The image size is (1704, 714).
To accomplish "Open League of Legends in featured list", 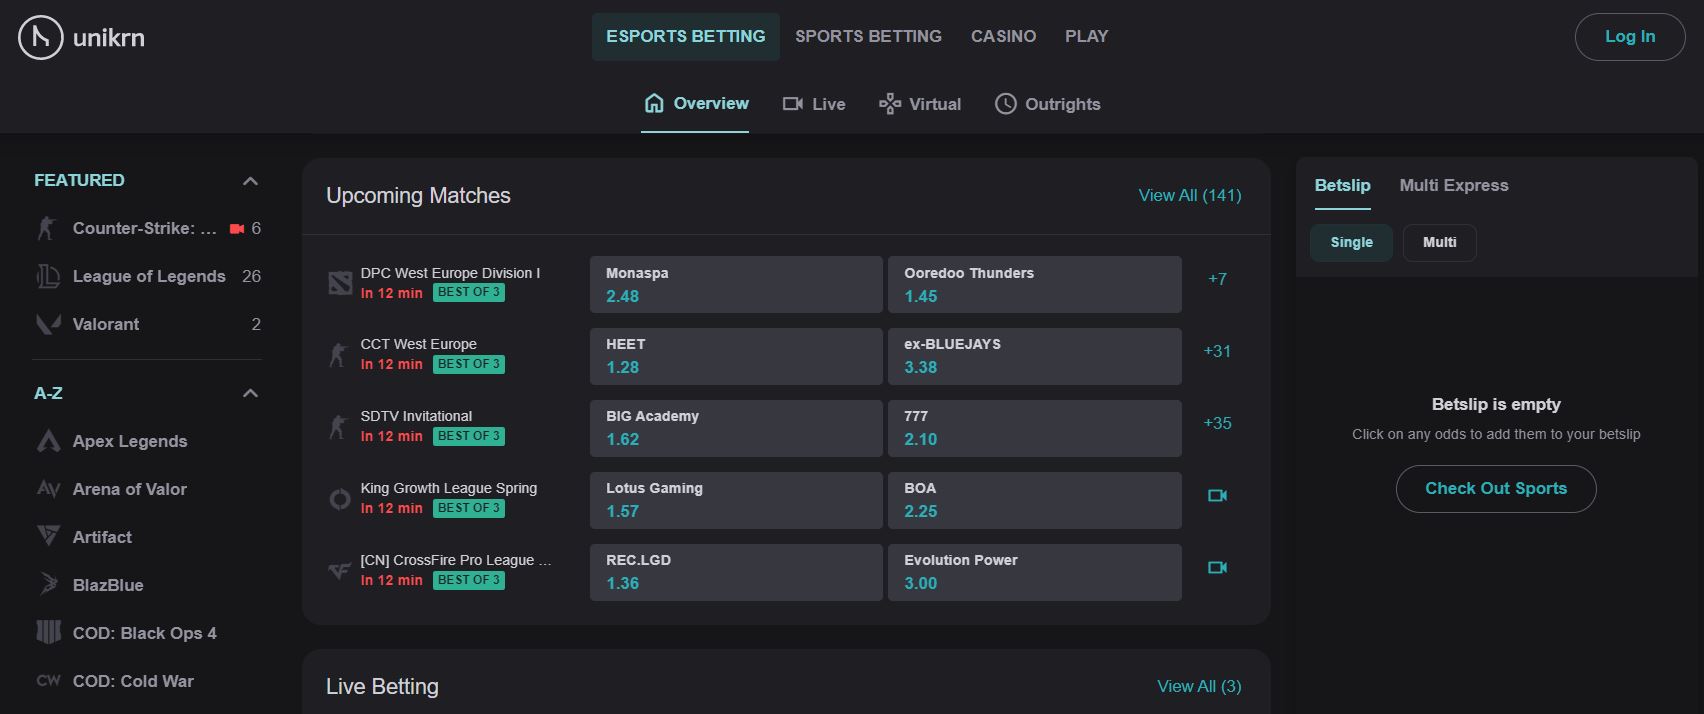I will pos(148,276).
